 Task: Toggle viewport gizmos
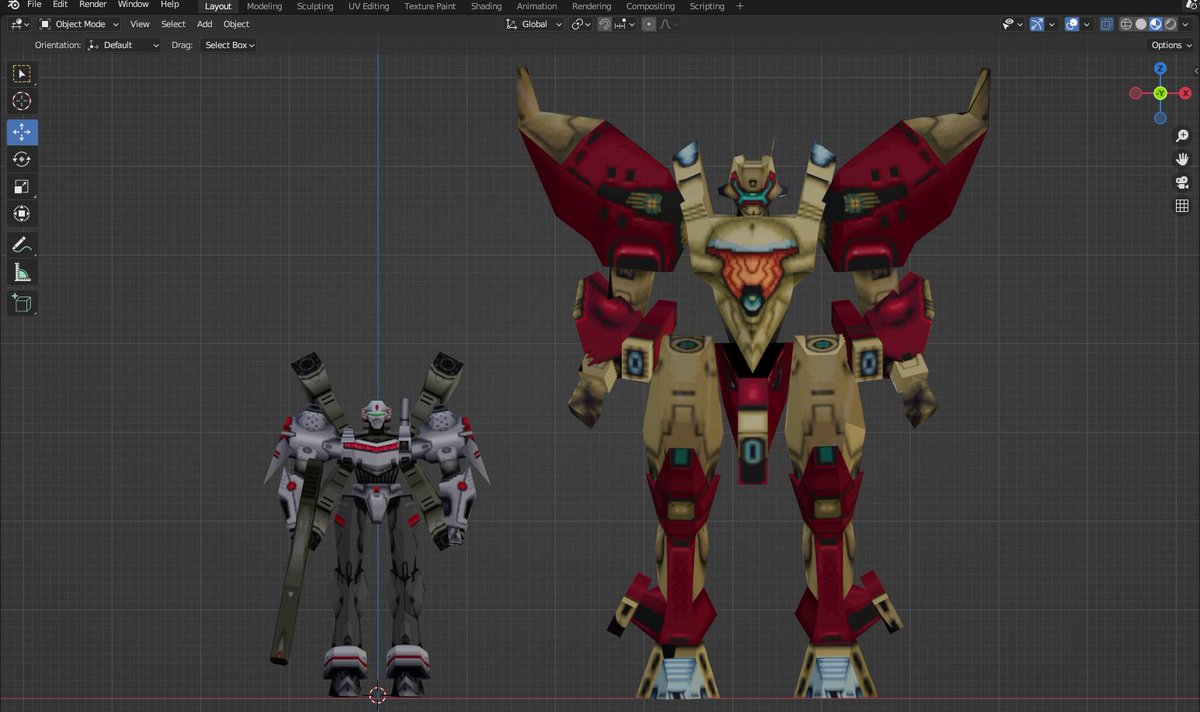1037,24
